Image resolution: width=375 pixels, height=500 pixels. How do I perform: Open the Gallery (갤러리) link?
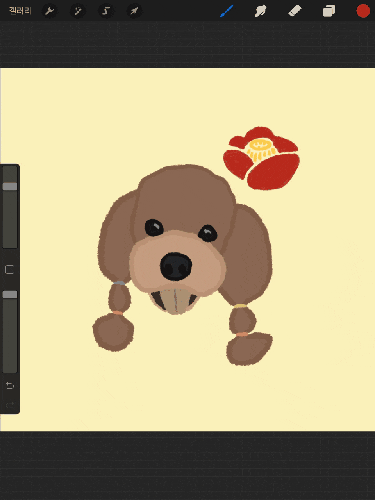[20, 11]
